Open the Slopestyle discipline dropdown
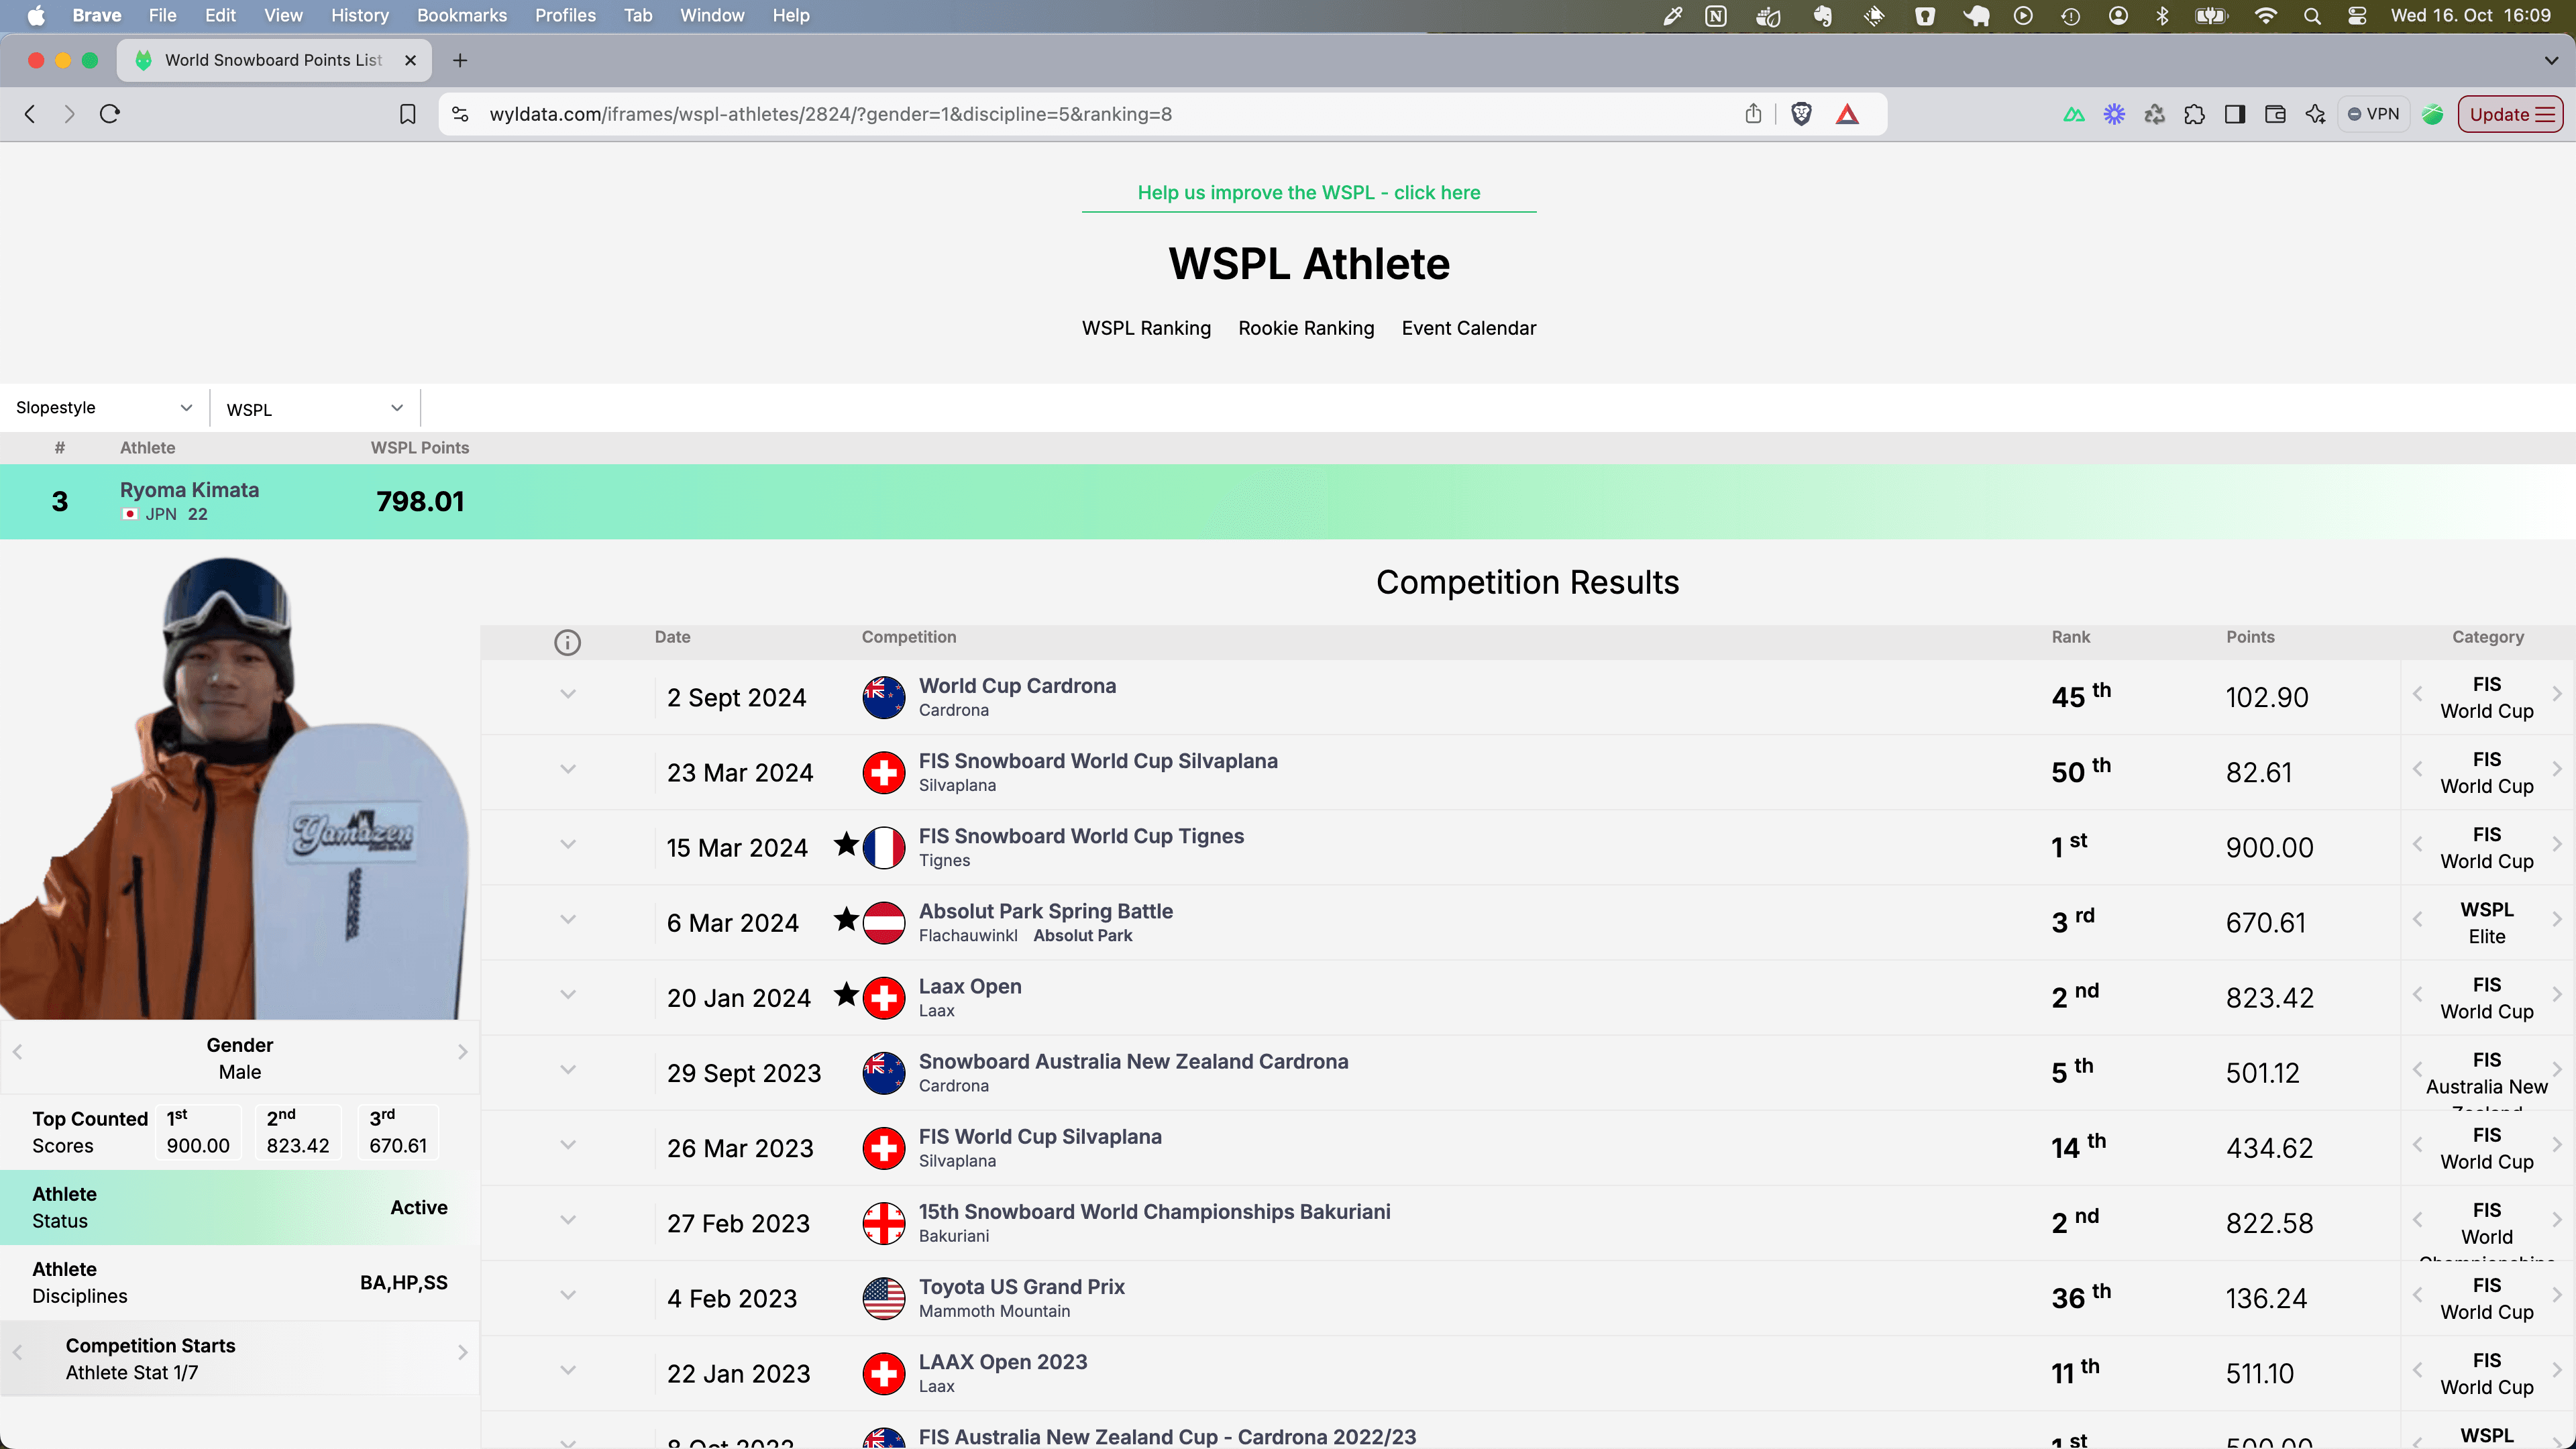The image size is (2576, 1449). click(x=104, y=408)
